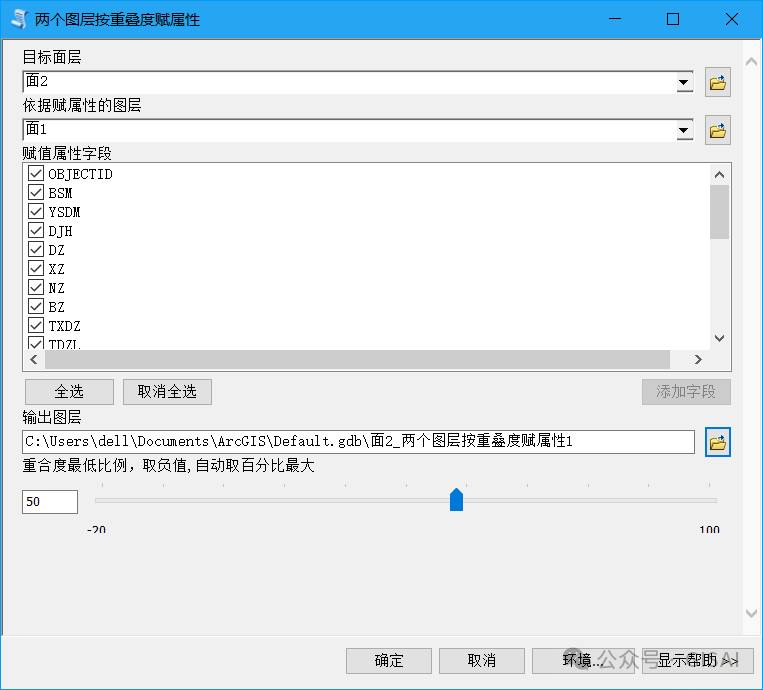Viewport: 763px width, 690px height.
Task: Maximize the dialog window
Action: [673, 19]
